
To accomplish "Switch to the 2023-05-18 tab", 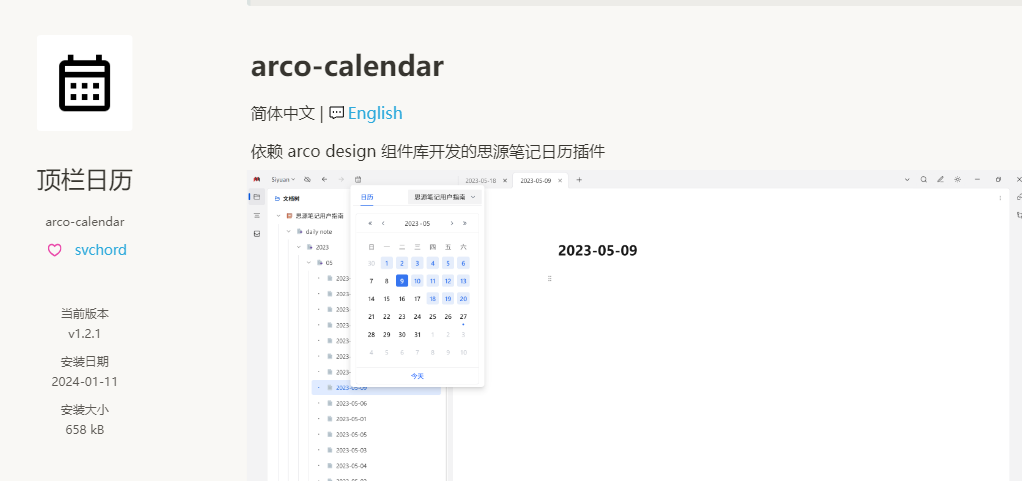I will point(481,180).
